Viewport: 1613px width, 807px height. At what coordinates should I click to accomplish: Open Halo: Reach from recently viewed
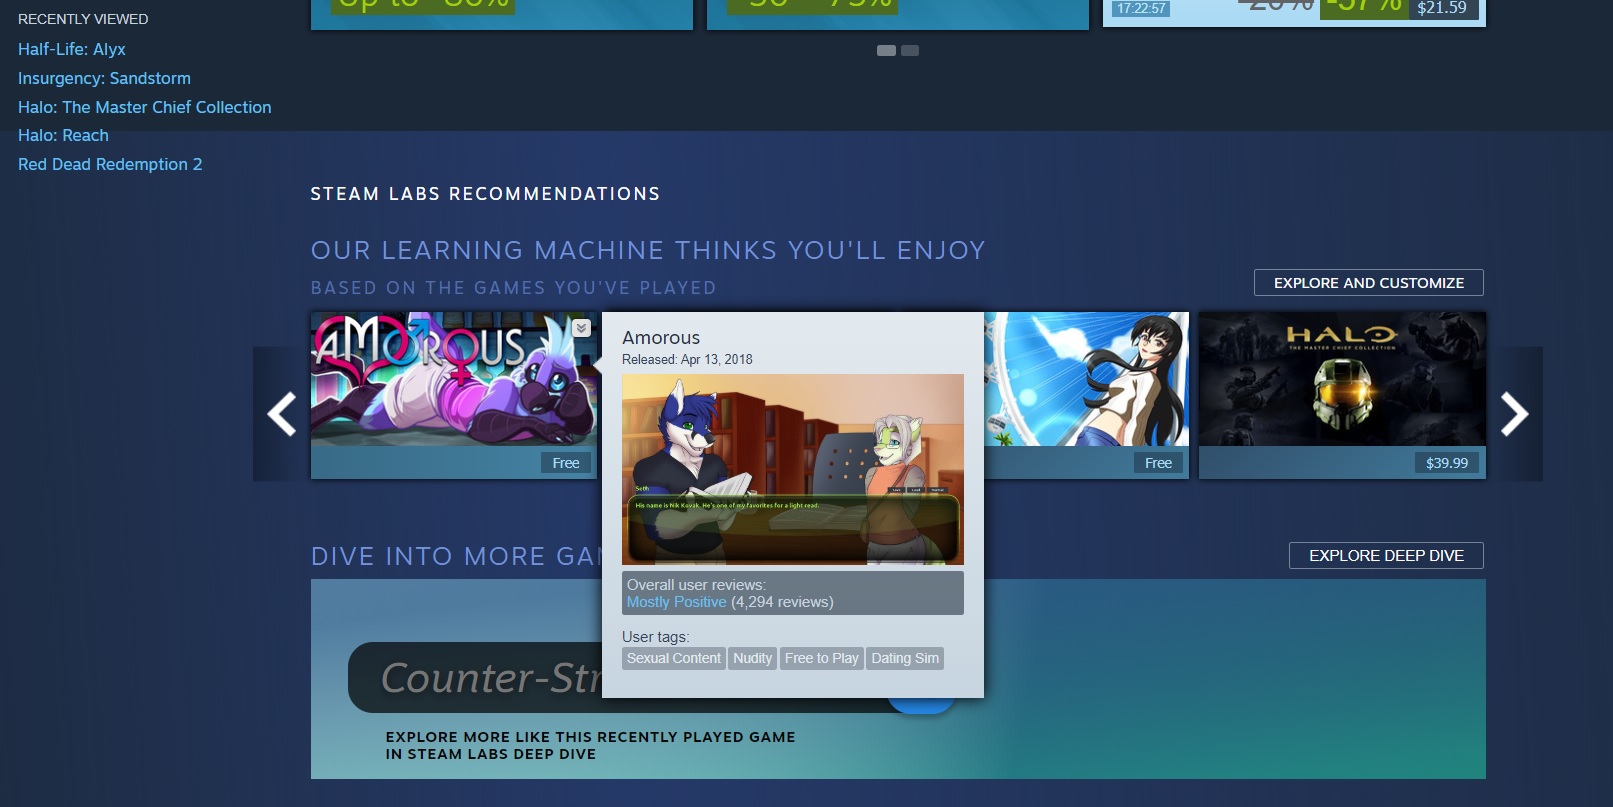tap(63, 135)
